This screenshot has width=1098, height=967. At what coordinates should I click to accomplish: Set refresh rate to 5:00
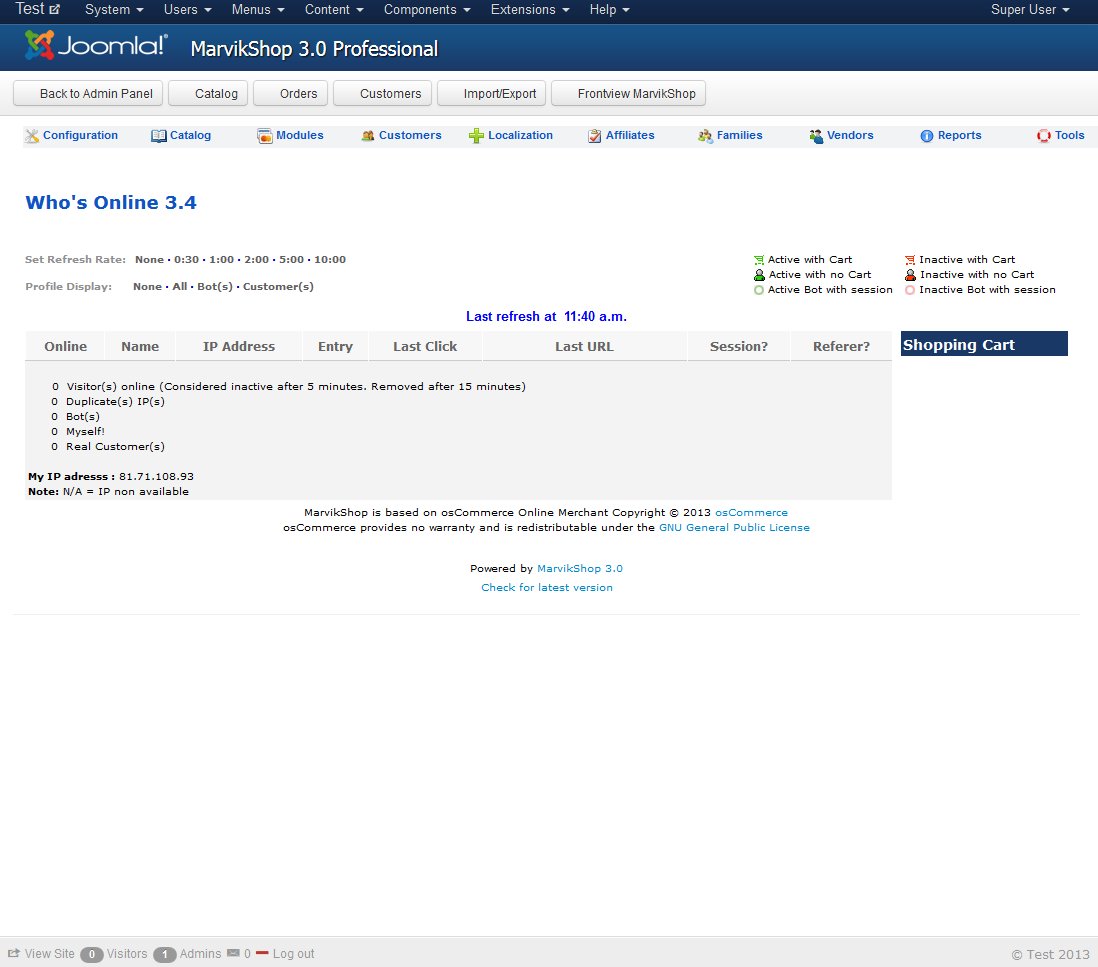(291, 260)
